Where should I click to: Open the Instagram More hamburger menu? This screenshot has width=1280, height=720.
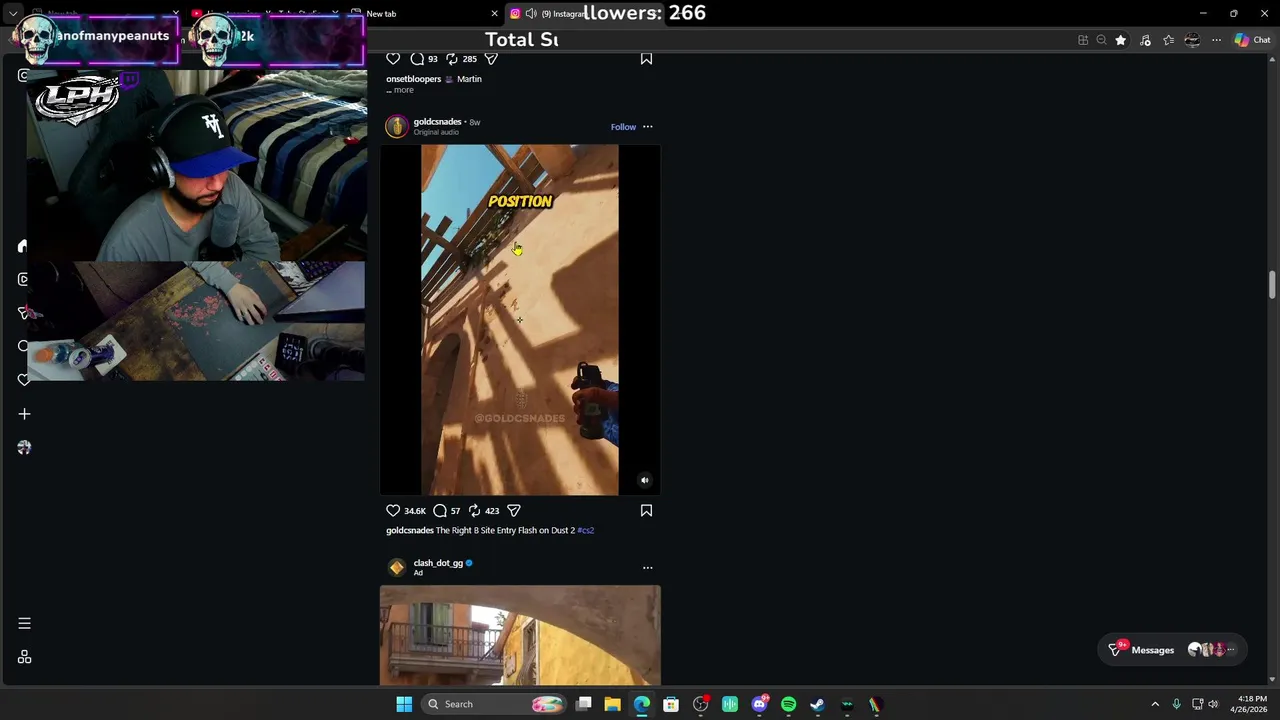[x=24, y=624]
